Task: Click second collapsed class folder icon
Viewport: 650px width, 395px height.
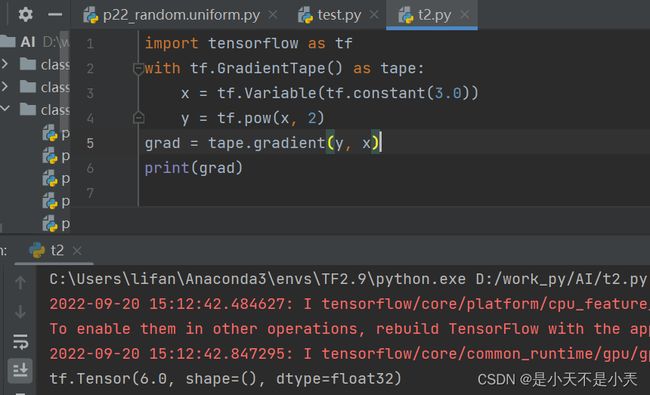Action: (x=28, y=87)
